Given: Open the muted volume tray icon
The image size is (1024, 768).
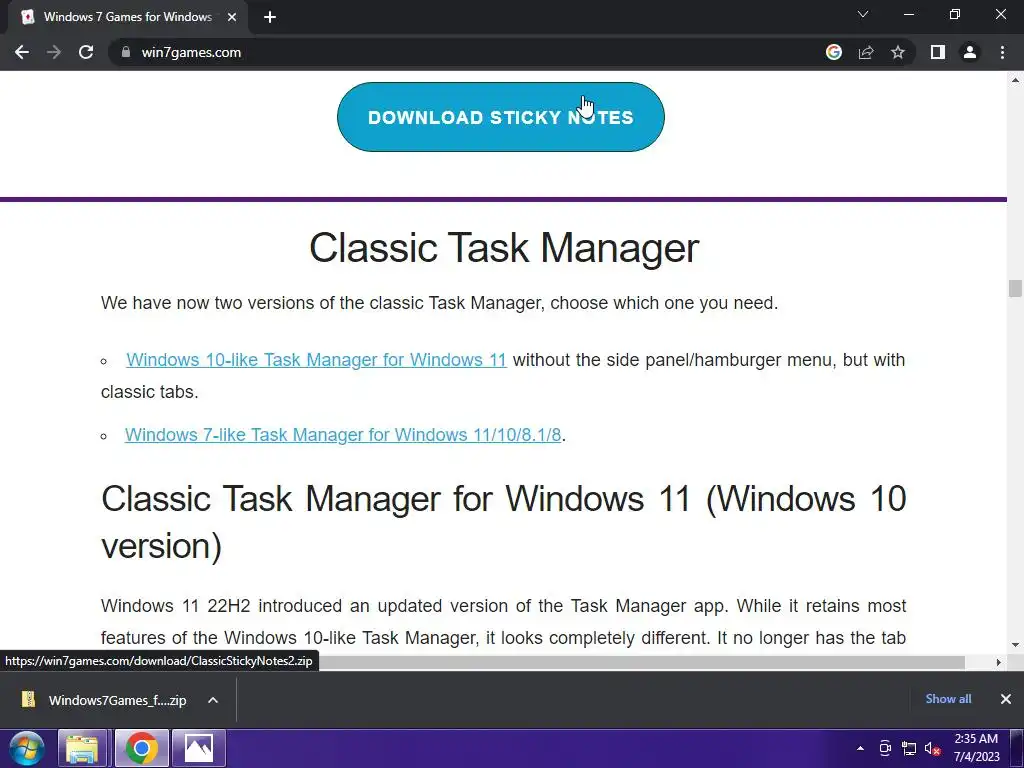Looking at the screenshot, I should point(932,748).
